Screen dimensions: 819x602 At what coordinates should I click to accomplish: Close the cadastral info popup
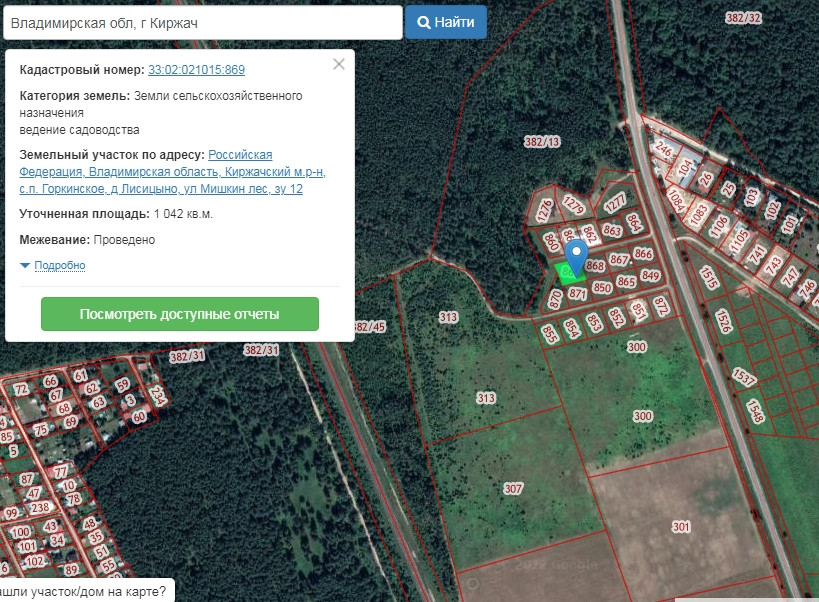point(339,64)
